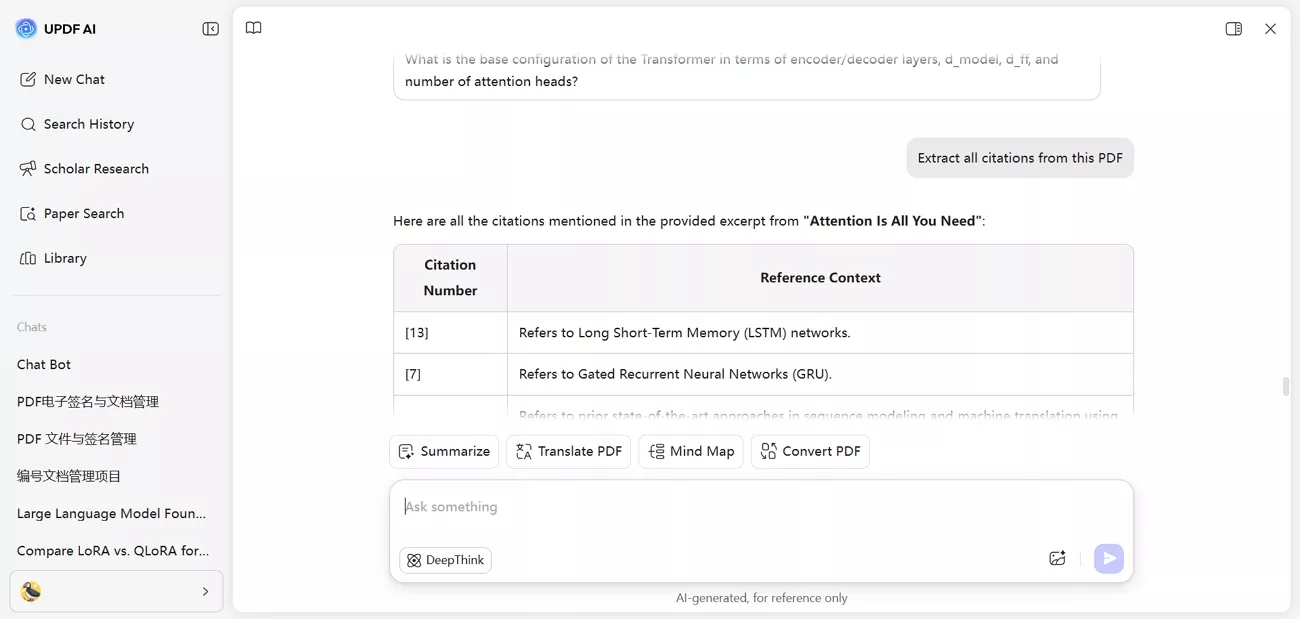
Task: Generate a Mind Map
Action: [691, 451]
